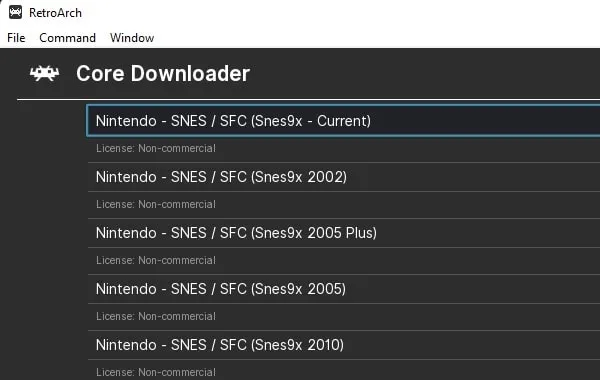Click license line under Snes9x 2005 Plus

pos(156,260)
